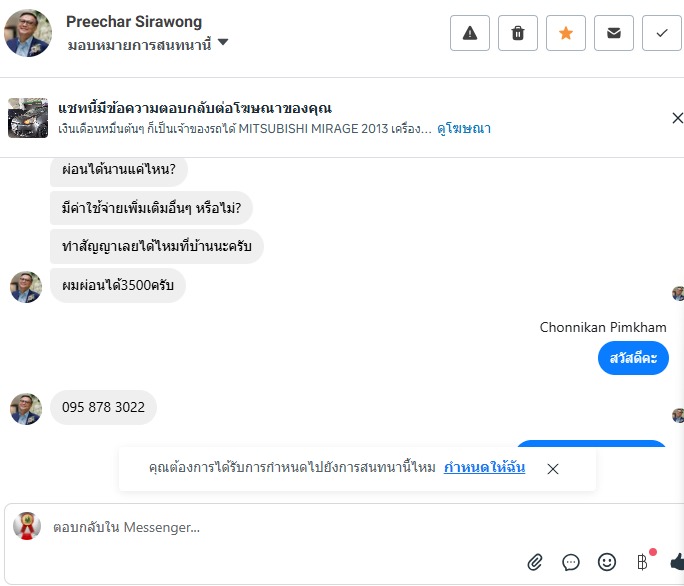
Task: Click the Mitsubishi Mirage ad thumbnail
Action: coord(28,118)
